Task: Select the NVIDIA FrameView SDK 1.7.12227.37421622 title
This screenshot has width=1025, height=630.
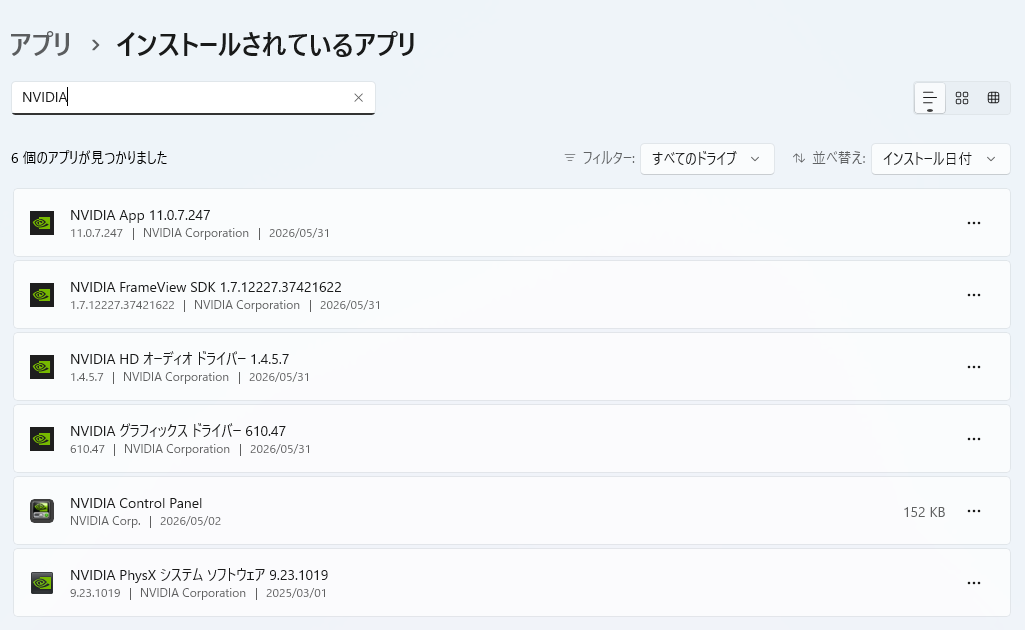Action: point(206,287)
